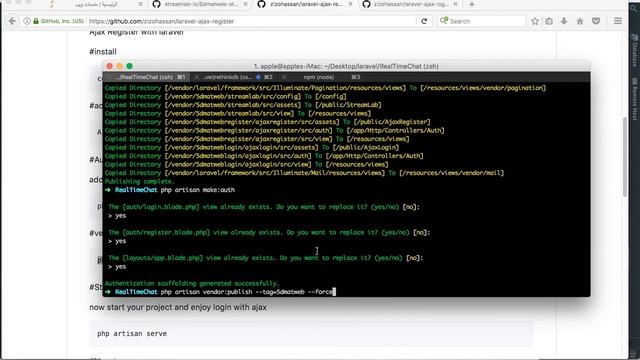Screen dimensions: 640x360
Task: Close the terminal window with red button
Action: coord(109,66)
